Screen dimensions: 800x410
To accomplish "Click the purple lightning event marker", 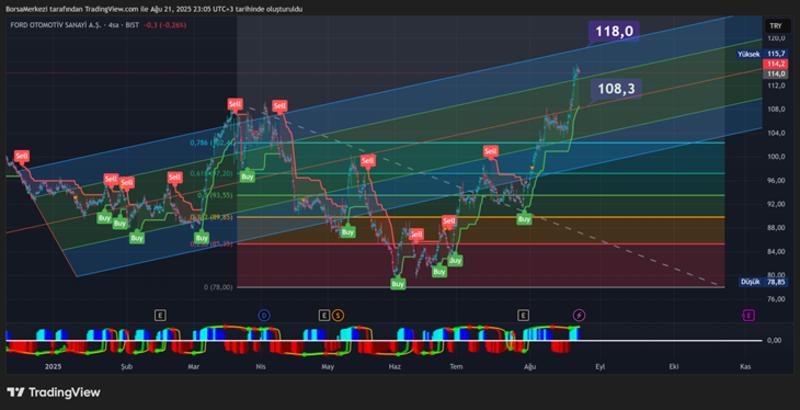I will point(579,316).
